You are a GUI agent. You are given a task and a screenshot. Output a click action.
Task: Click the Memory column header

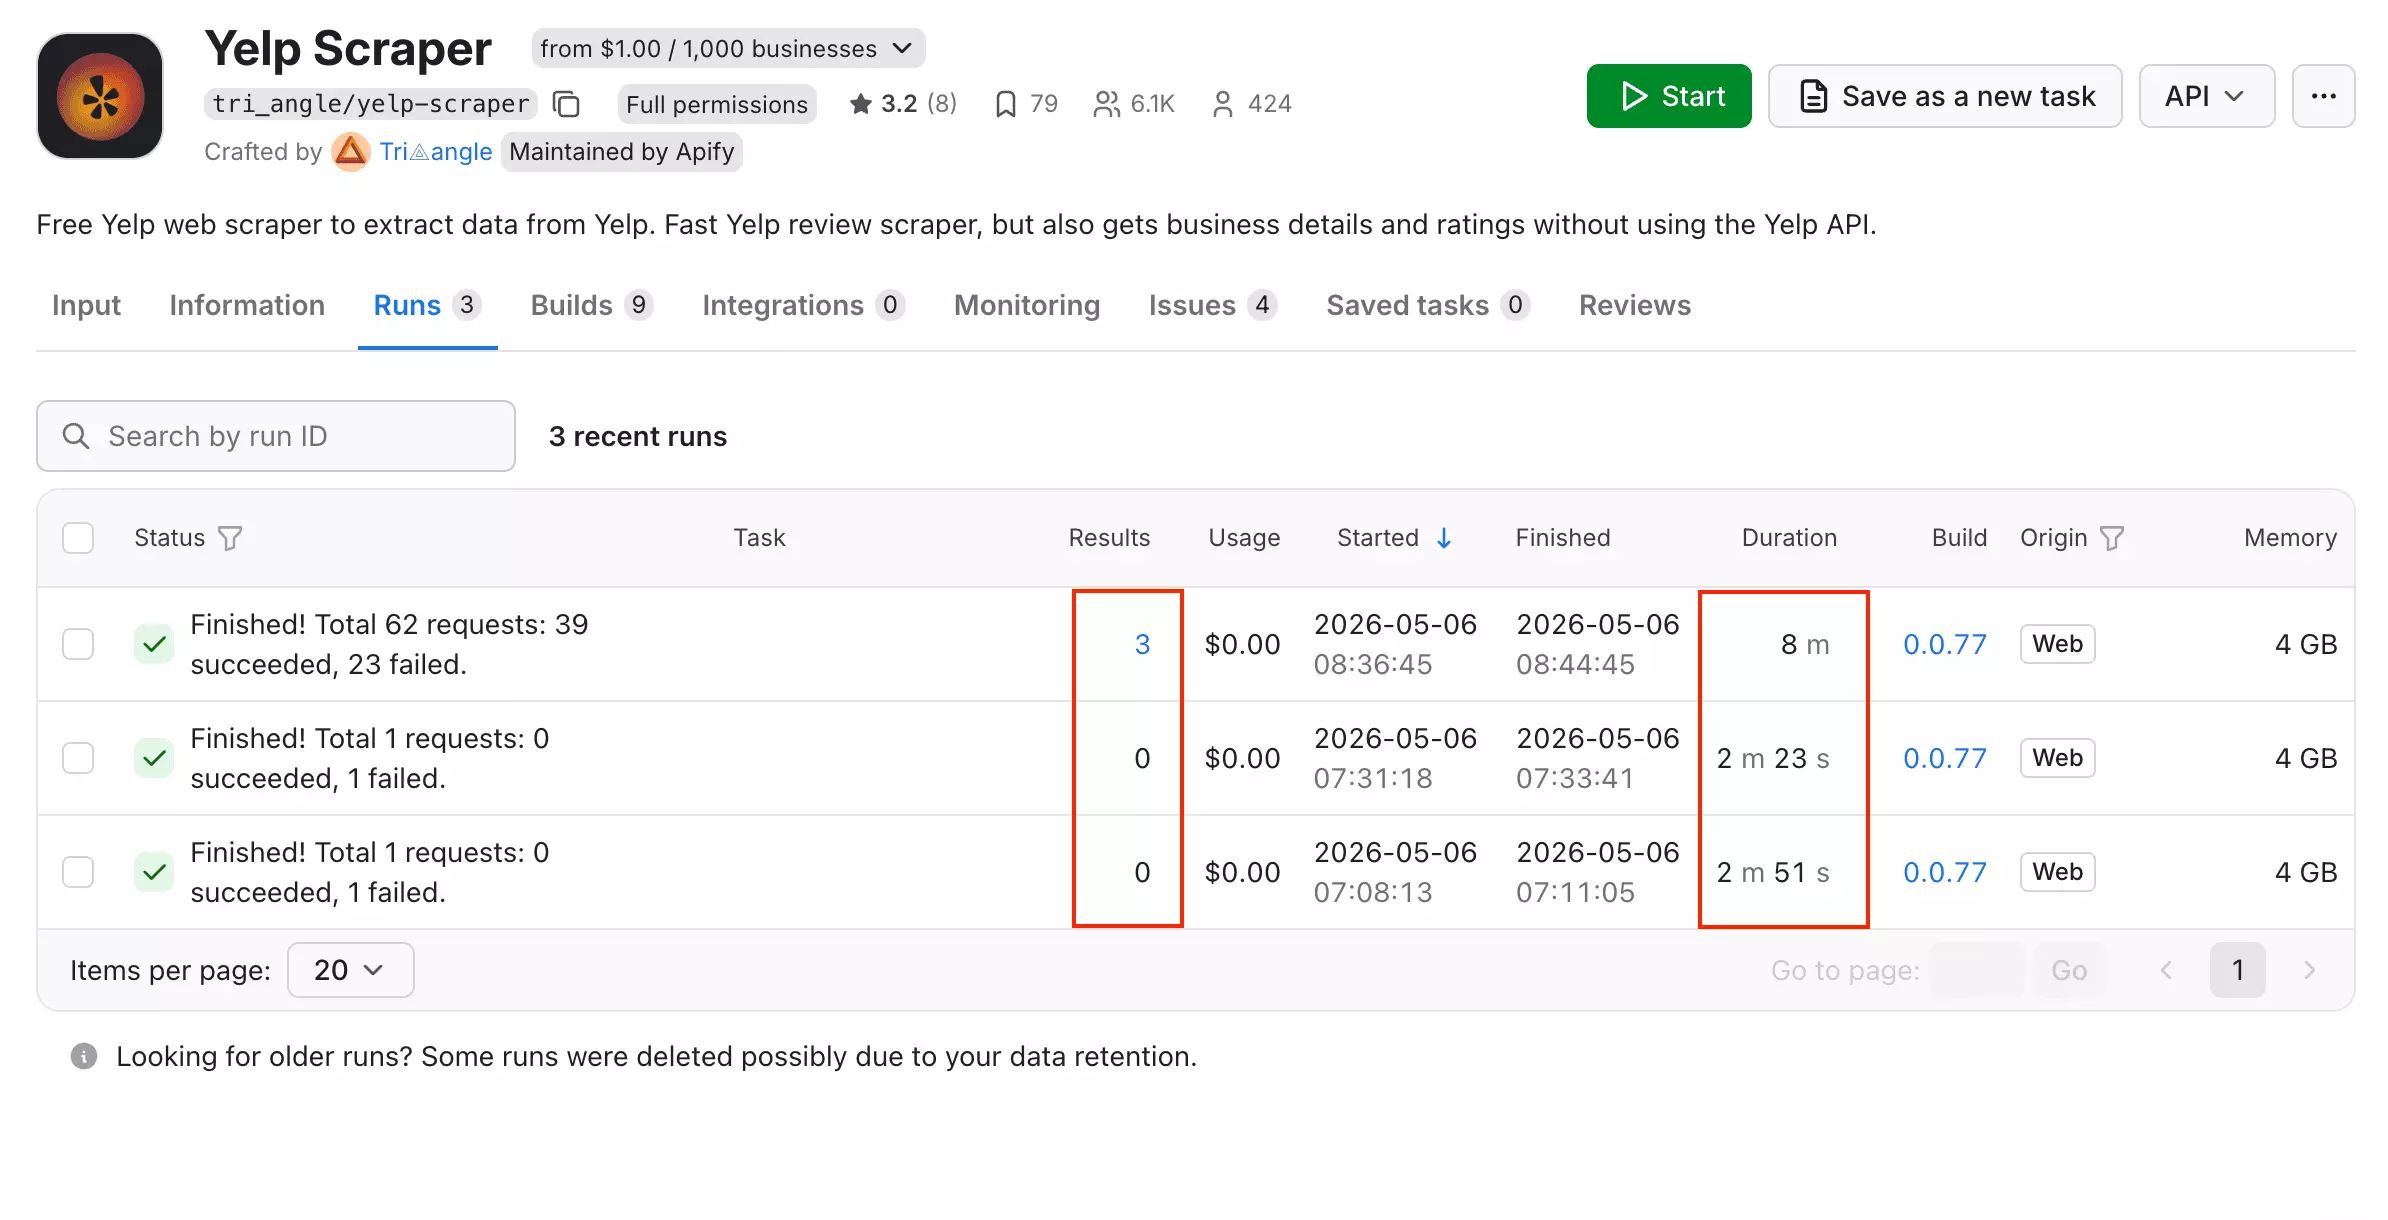tap(2290, 538)
